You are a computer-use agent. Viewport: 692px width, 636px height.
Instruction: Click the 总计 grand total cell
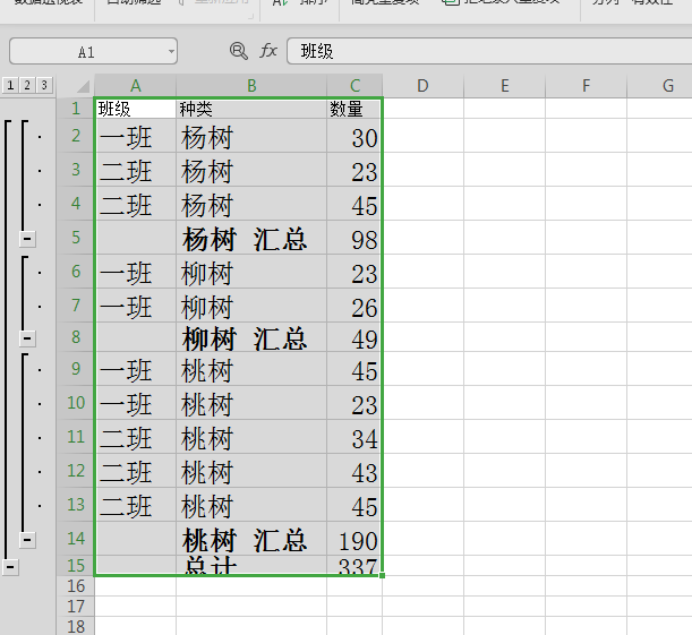click(252, 565)
